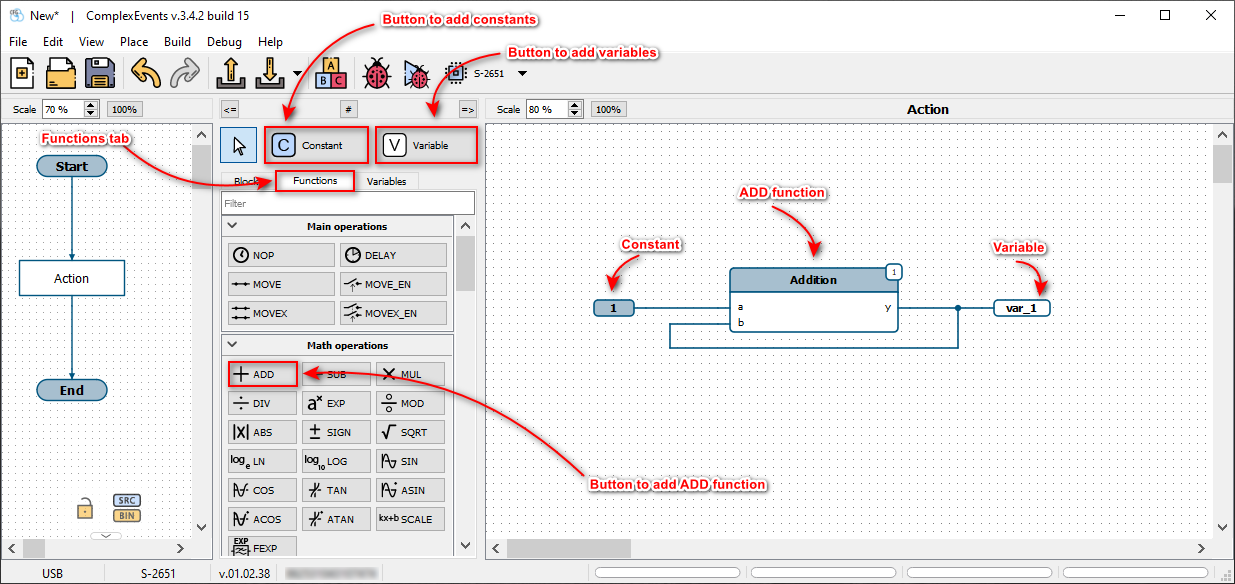This screenshot has width=1235, height=584.
Task: Open project with the folder icon
Action: point(61,74)
